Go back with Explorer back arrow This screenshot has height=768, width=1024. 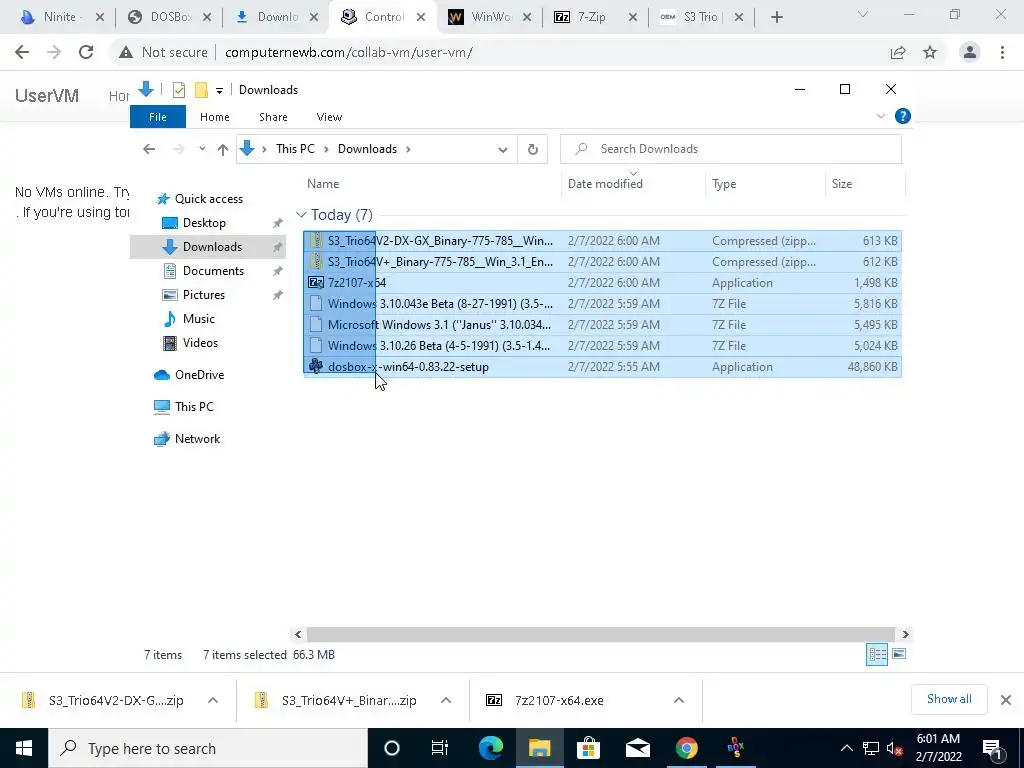149,149
